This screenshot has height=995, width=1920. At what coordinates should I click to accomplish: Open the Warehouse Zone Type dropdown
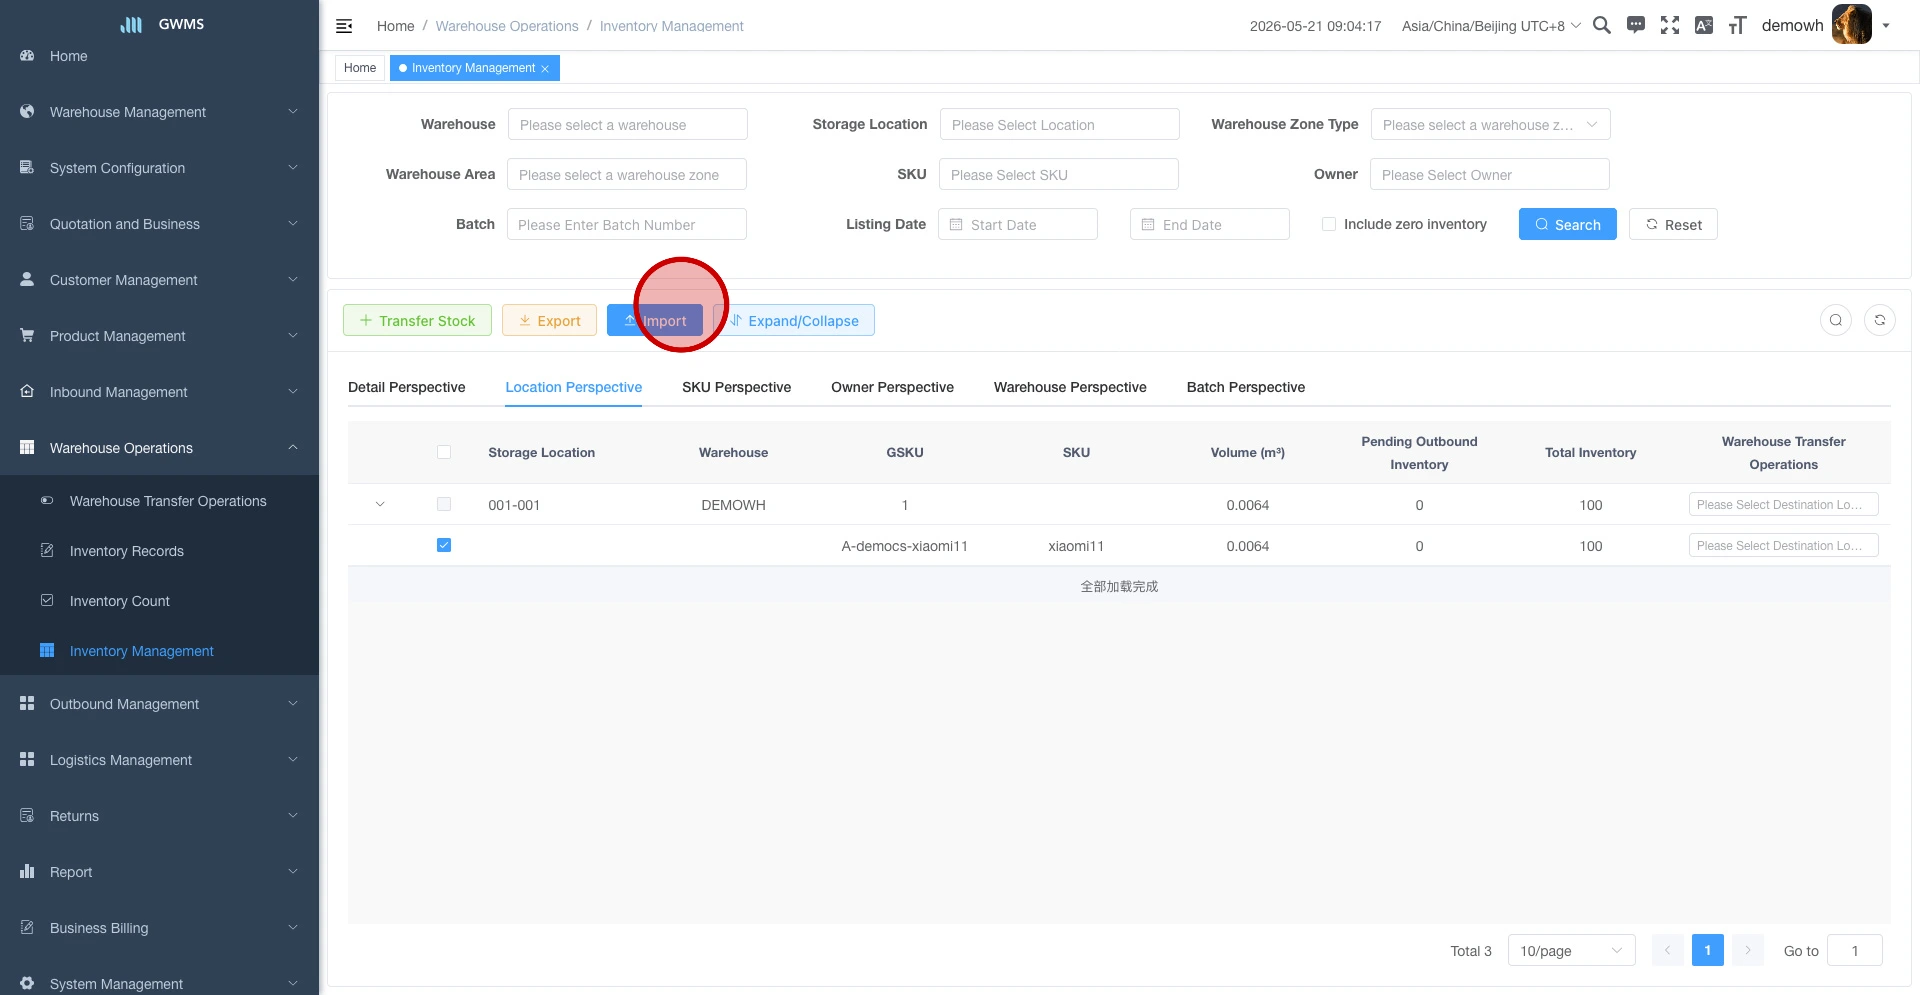click(1491, 124)
